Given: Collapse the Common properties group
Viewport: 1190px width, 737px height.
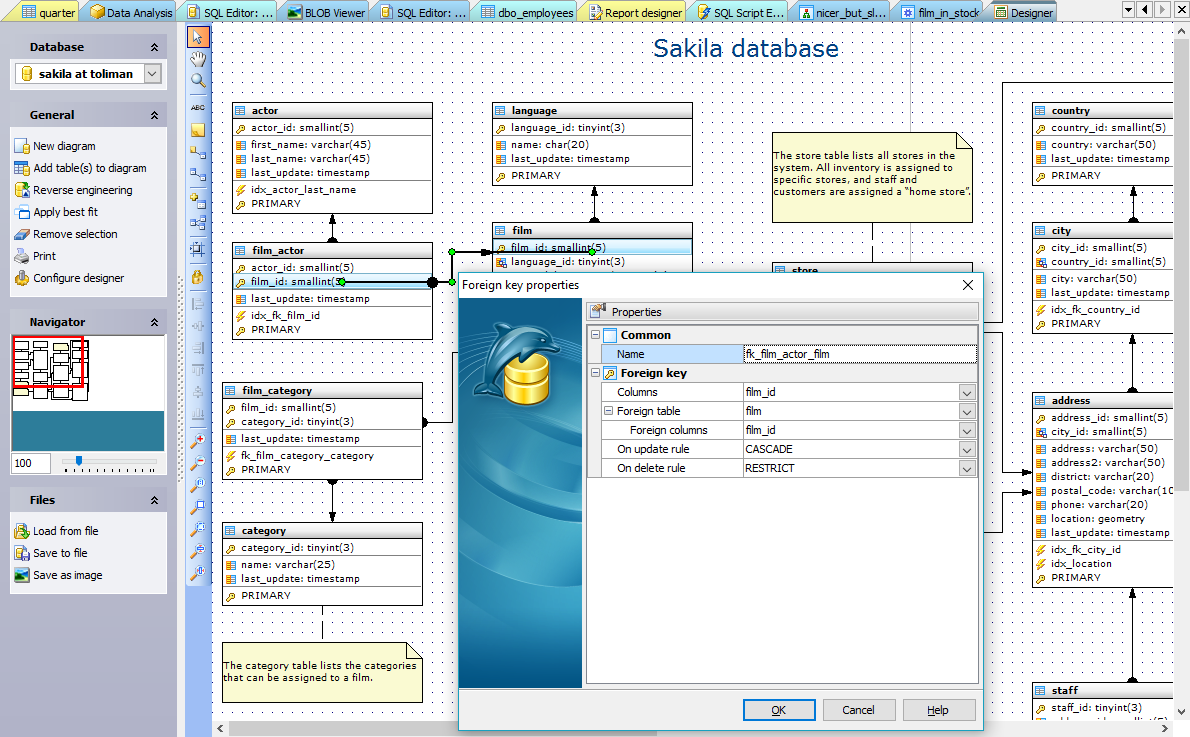Looking at the screenshot, I should click(596, 336).
